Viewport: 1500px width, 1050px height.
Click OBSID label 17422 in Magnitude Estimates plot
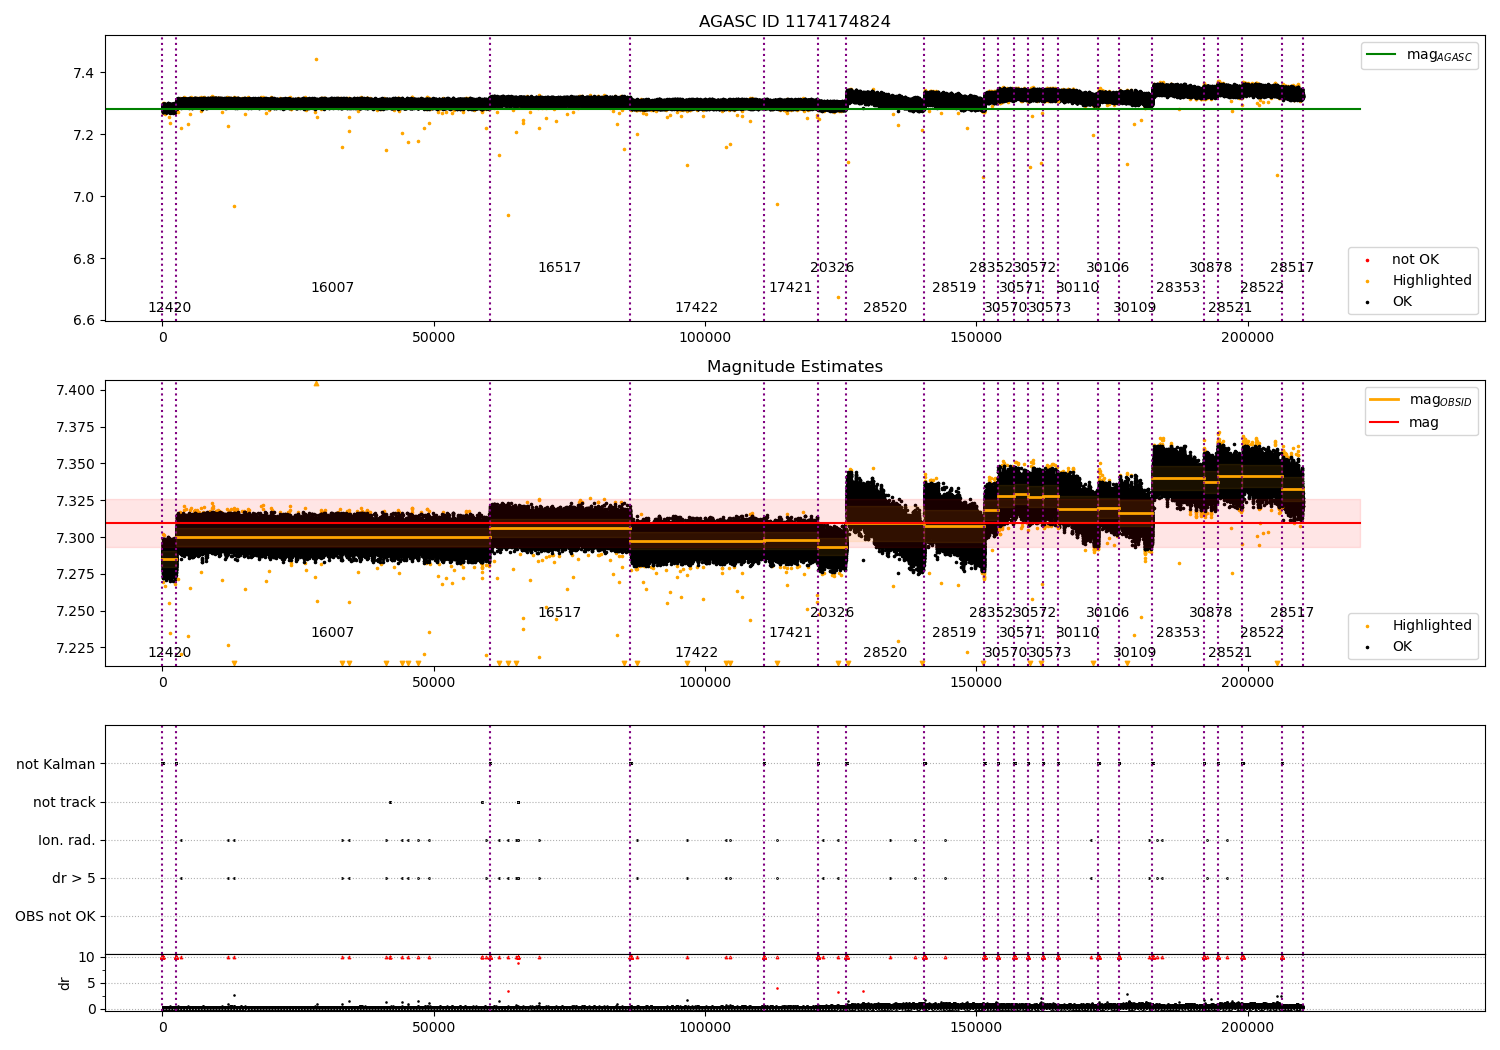click(x=696, y=653)
